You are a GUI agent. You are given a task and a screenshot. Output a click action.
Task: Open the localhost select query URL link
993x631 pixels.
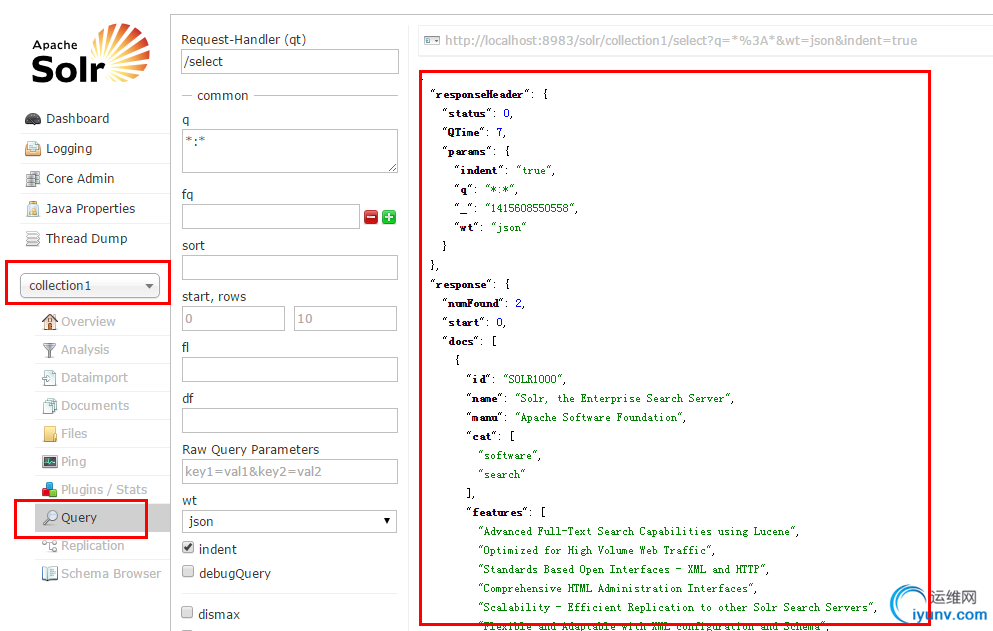tap(681, 41)
